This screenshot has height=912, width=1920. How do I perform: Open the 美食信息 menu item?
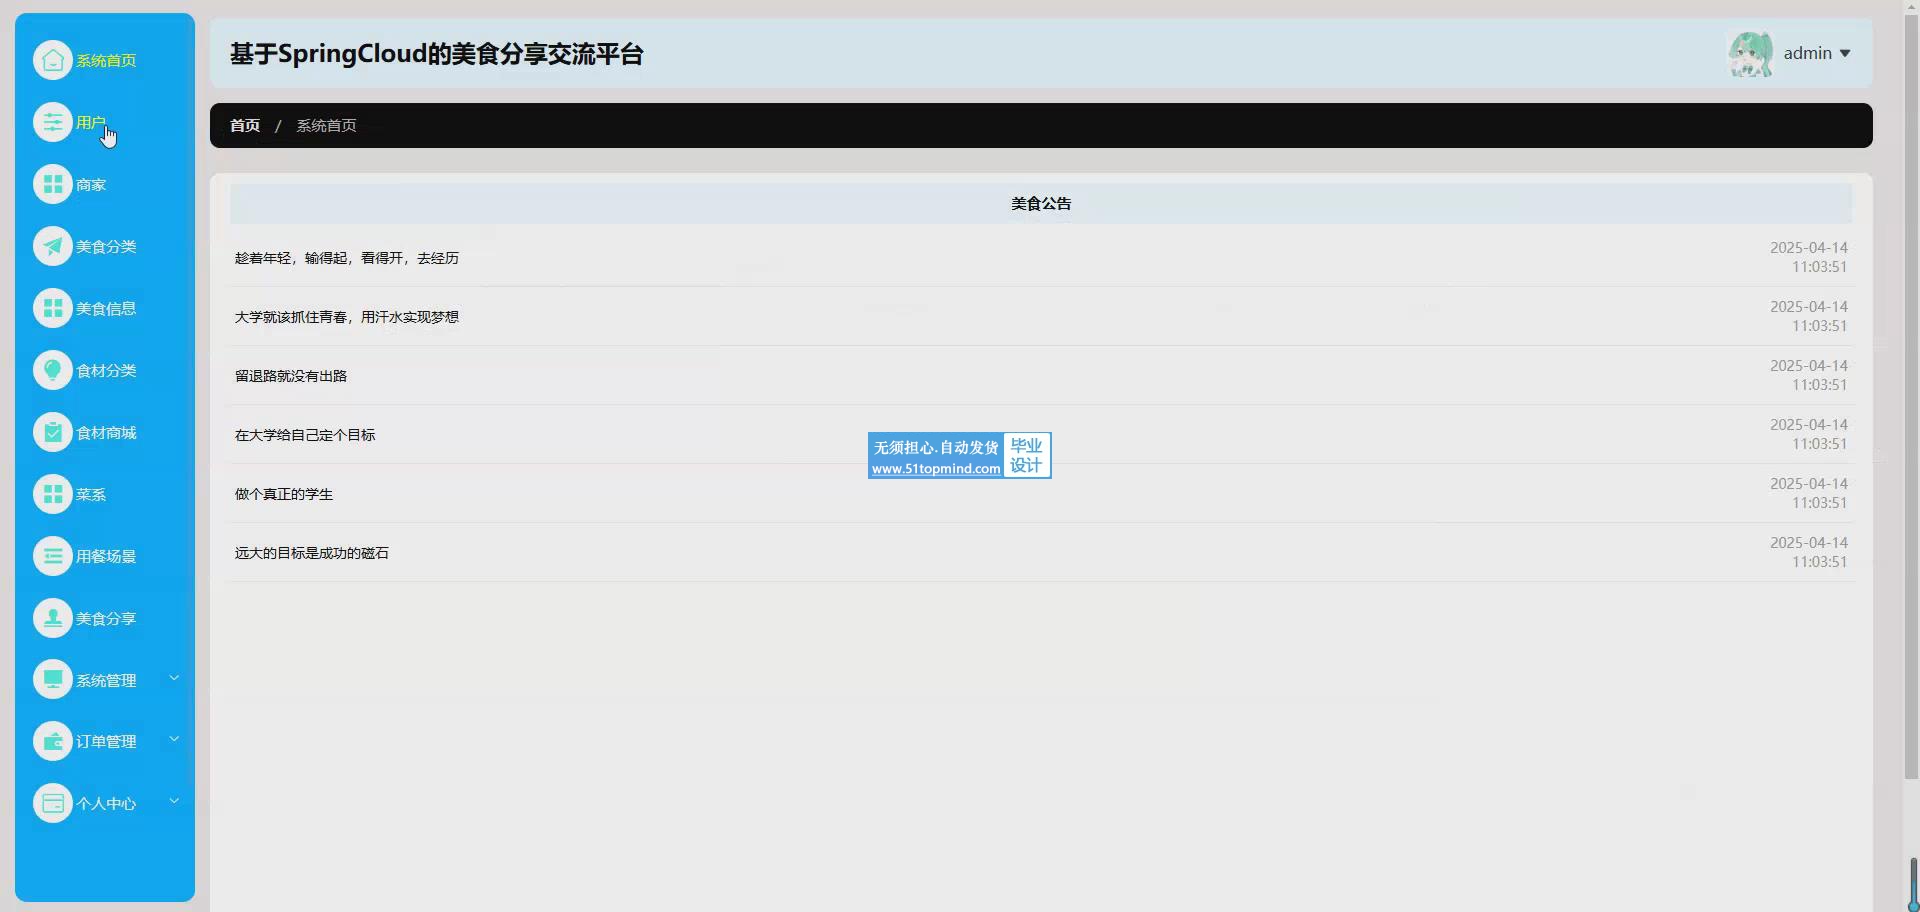(x=106, y=308)
